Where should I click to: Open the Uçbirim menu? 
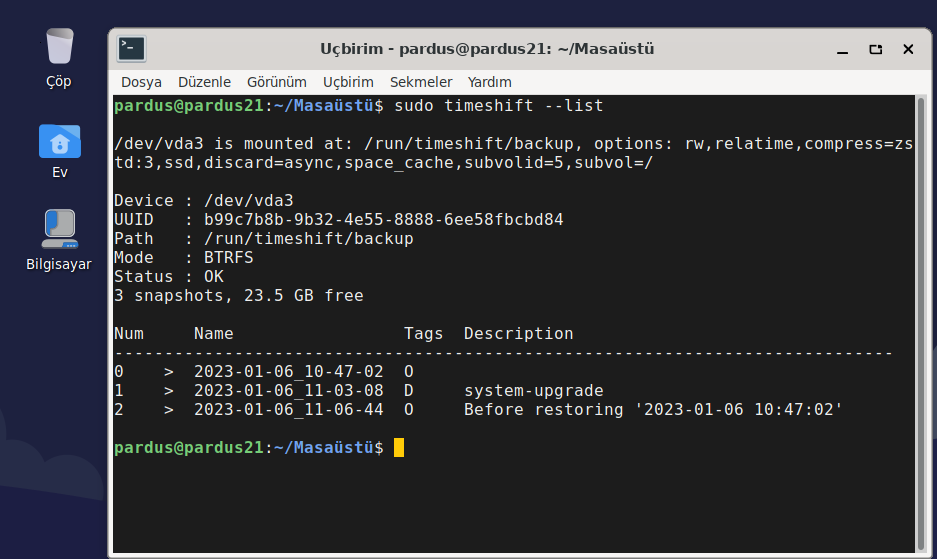coord(348,82)
